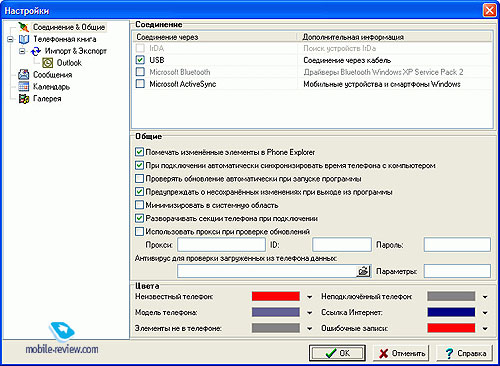Open Элементы не в телефоне color dropdown
The height and width of the screenshot is (366, 500).
tap(309, 329)
